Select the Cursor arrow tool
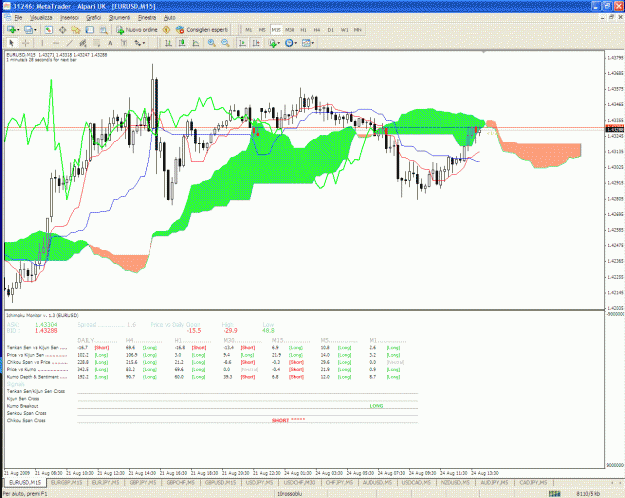The height and width of the screenshot is (498, 625). point(11,43)
